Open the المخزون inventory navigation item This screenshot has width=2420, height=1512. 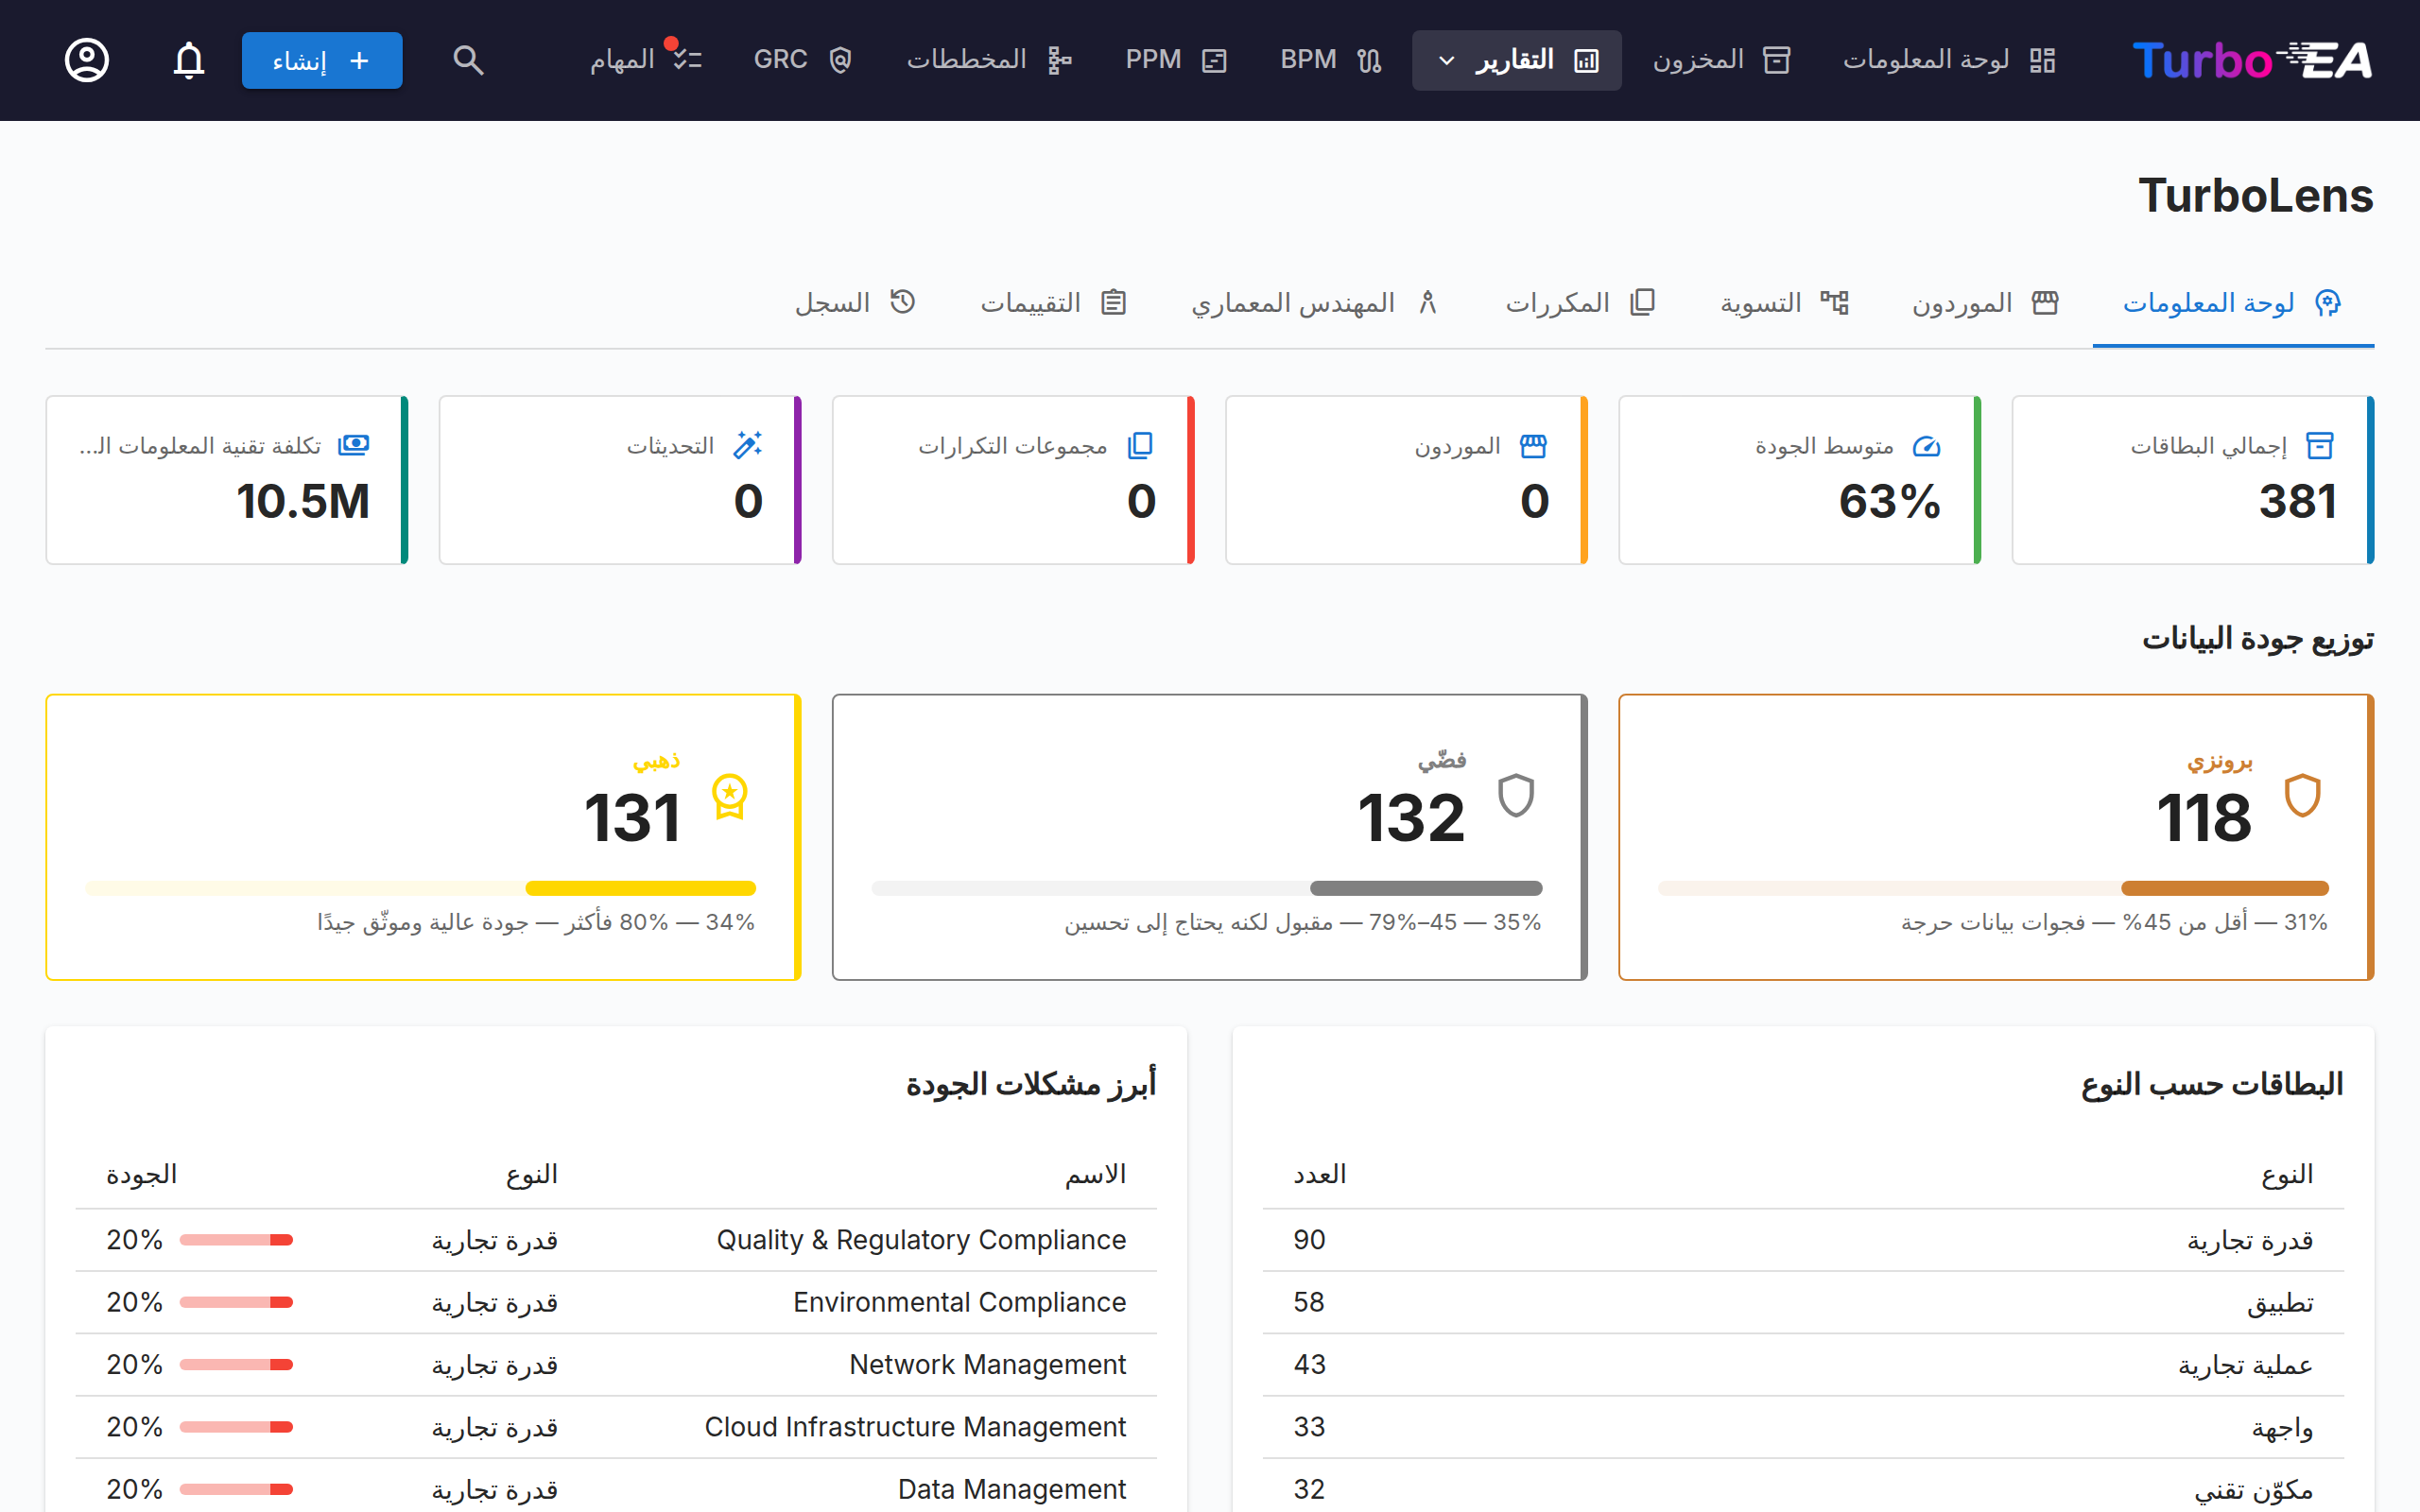pyautogui.click(x=1721, y=60)
